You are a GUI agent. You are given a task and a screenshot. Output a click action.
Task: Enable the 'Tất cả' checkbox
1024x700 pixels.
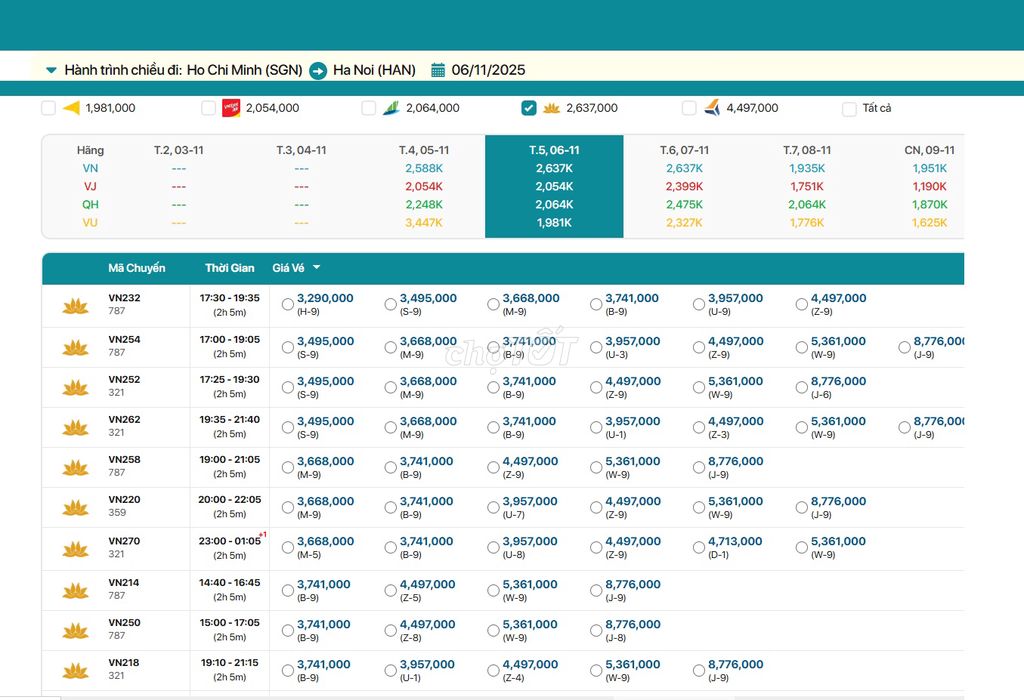tap(849, 108)
